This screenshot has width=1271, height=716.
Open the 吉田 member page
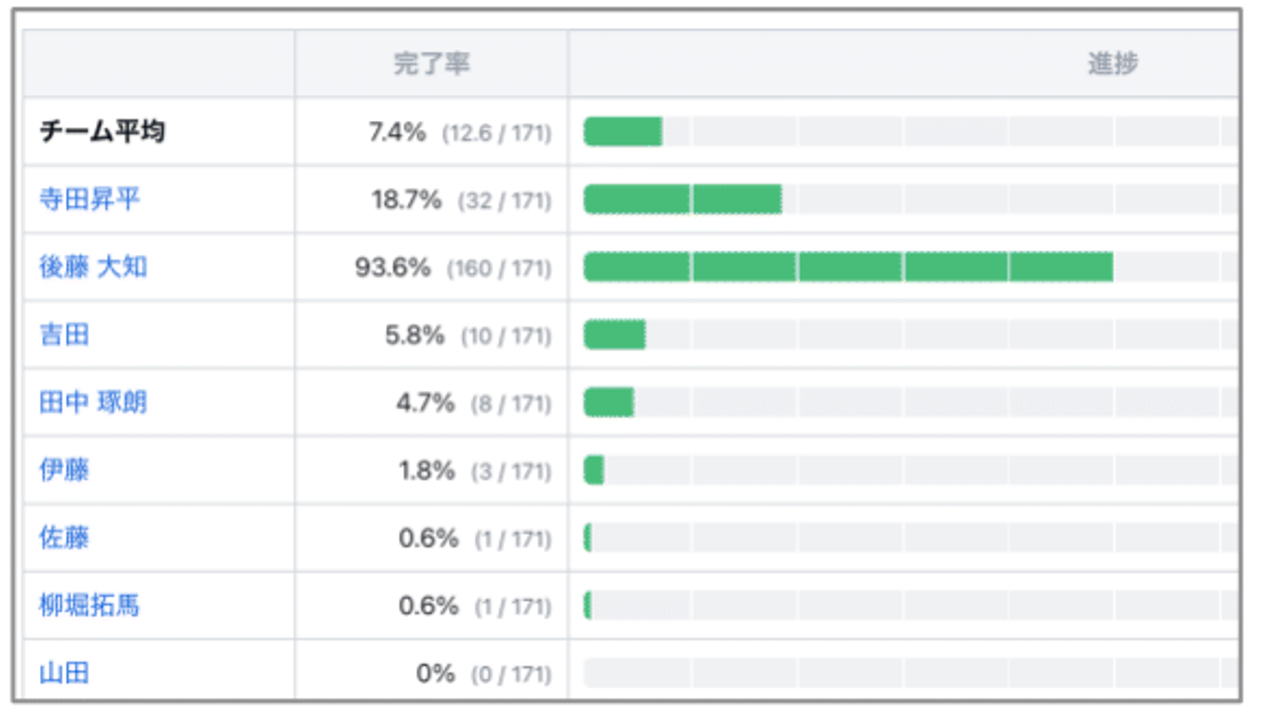(x=64, y=335)
